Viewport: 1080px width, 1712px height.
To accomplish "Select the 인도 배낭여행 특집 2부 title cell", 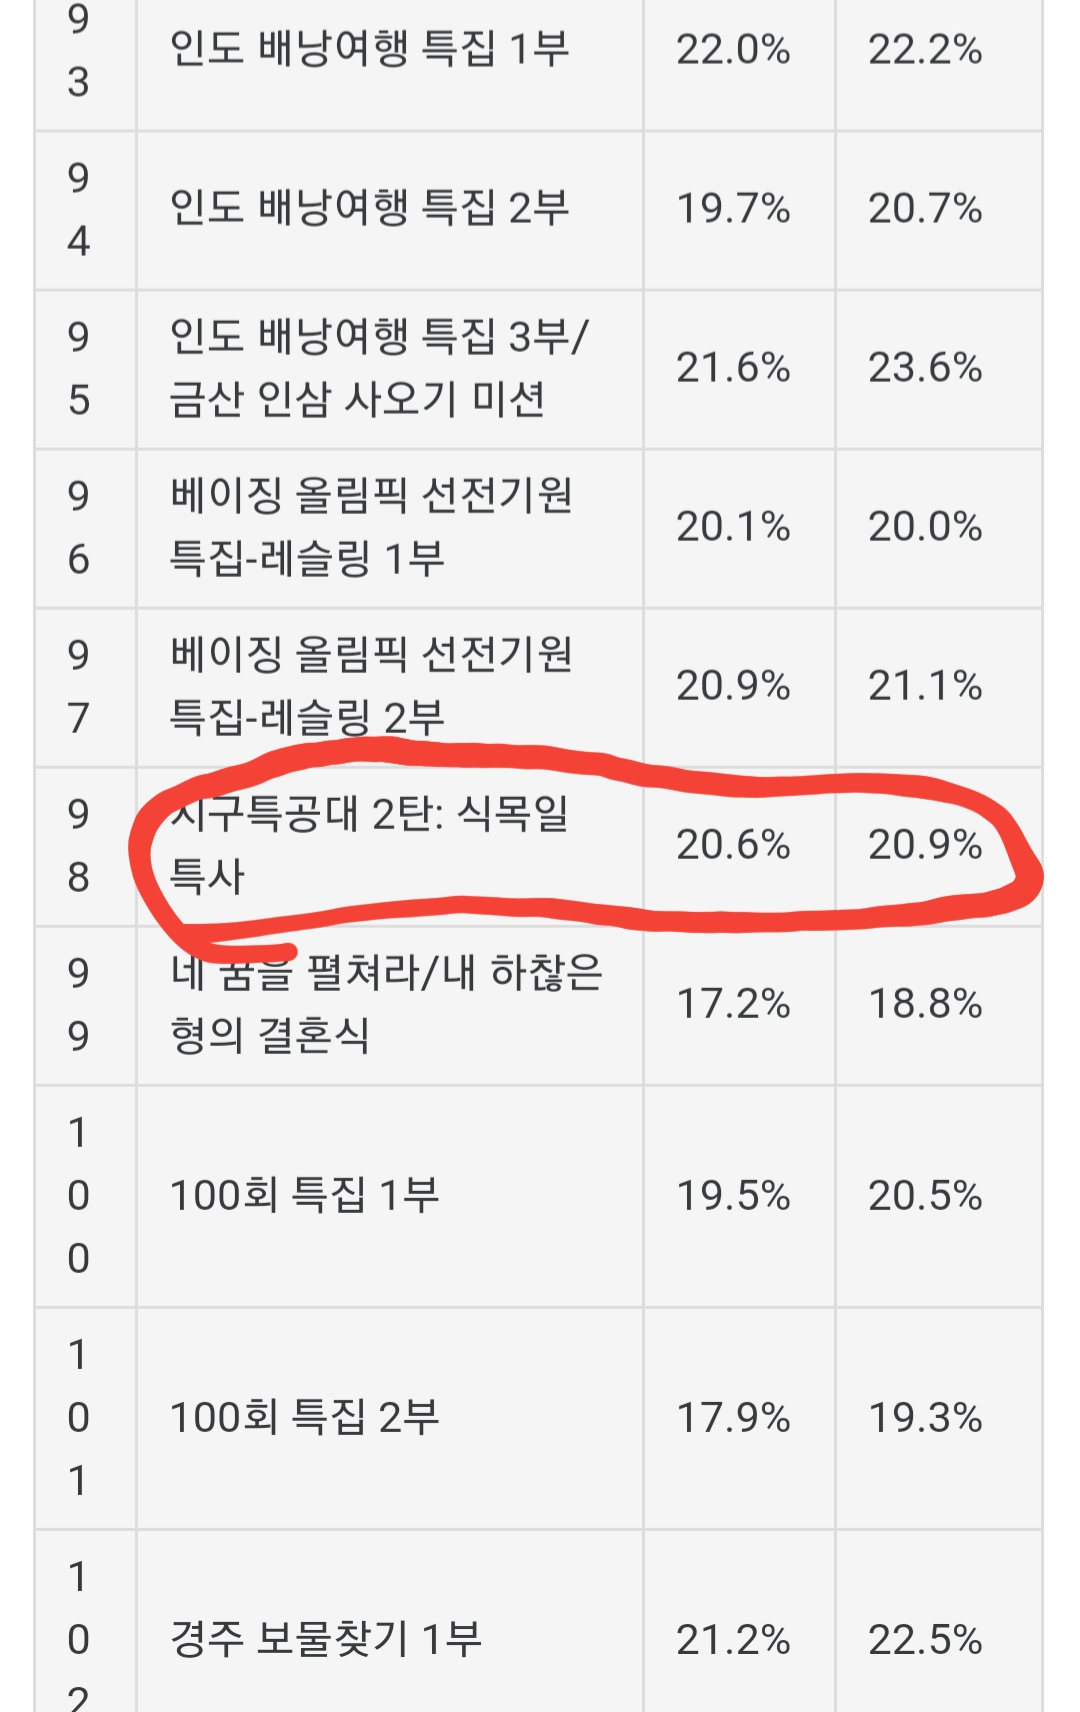I will click(x=369, y=208).
